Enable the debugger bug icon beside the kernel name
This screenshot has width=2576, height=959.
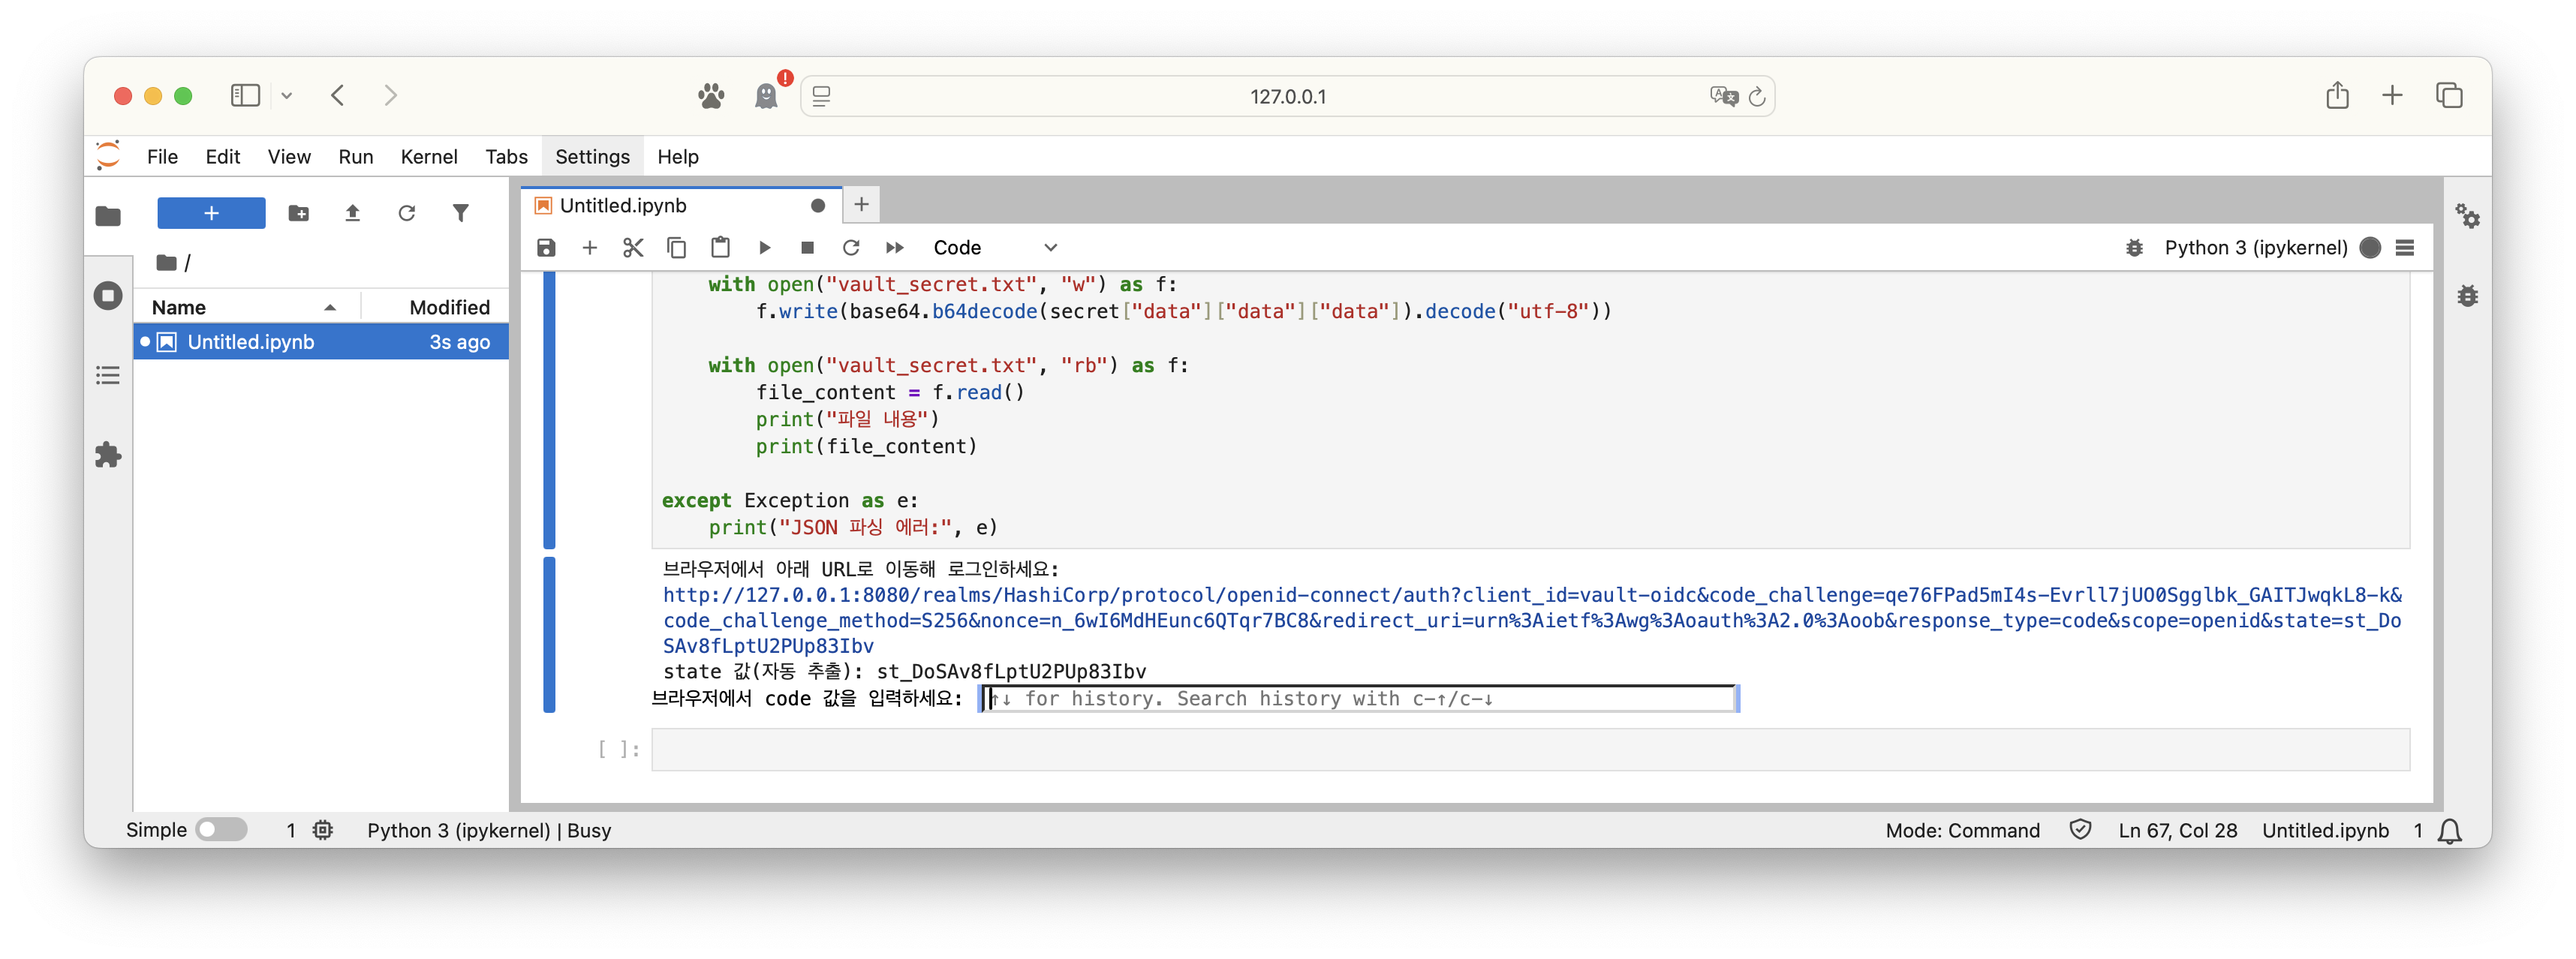2134,247
